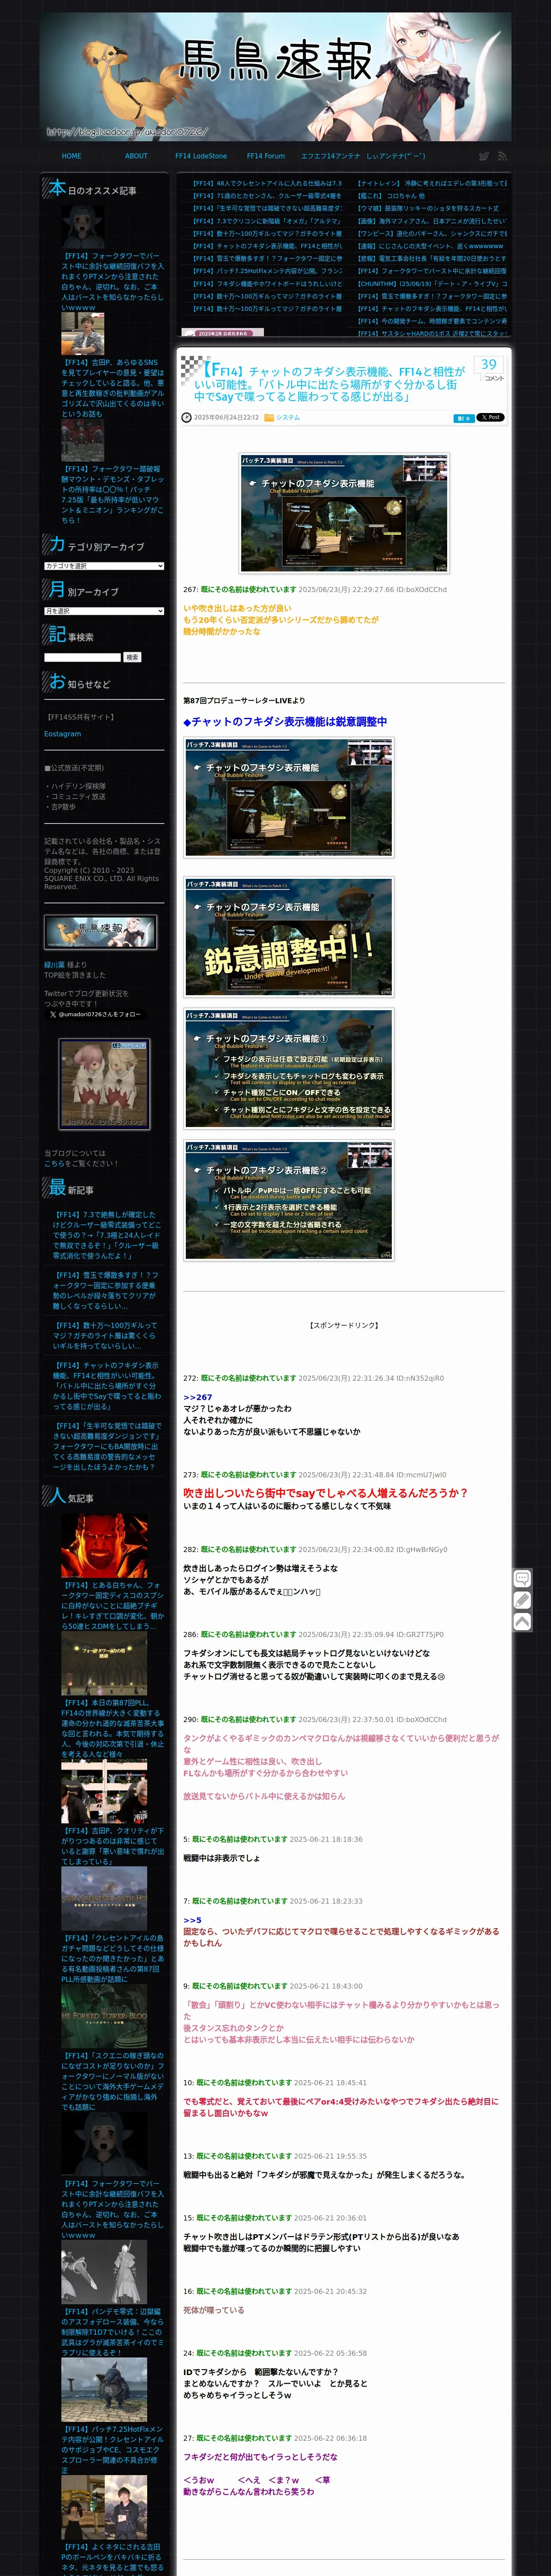Click the 緑川葉 artist link
This screenshot has width=551, height=2576.
pos(54,965)
